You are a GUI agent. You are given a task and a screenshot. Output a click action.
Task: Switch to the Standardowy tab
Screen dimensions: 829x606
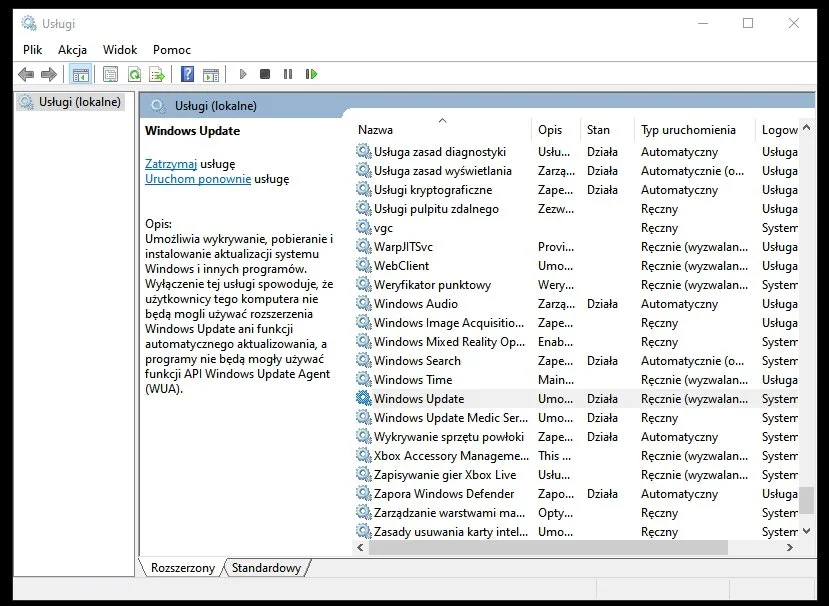click(x=266, y=568)
